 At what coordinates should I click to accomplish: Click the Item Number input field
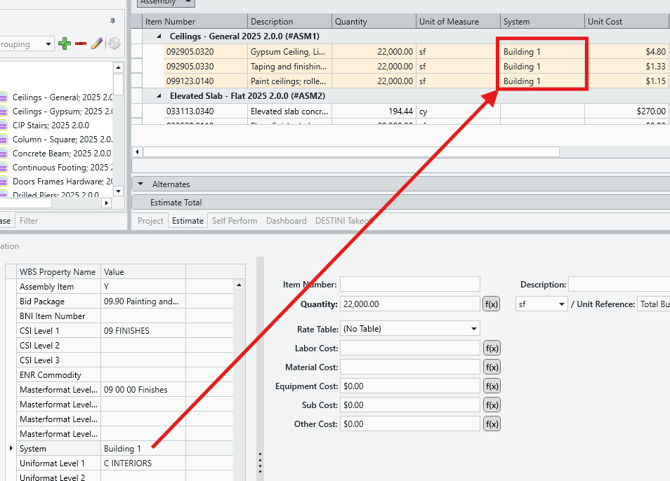coord(410,285)
